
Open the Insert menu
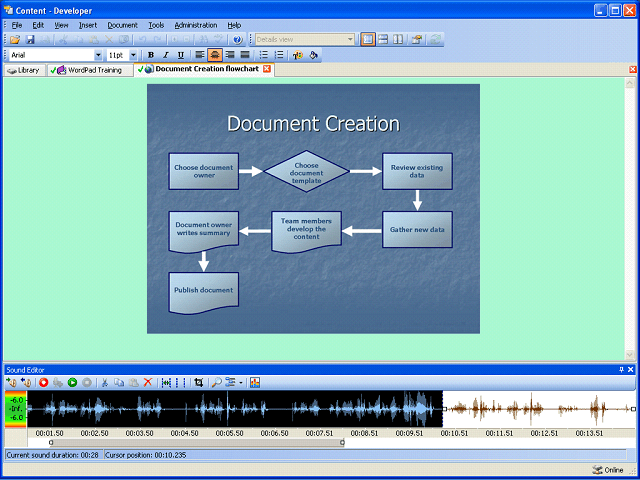88,25
